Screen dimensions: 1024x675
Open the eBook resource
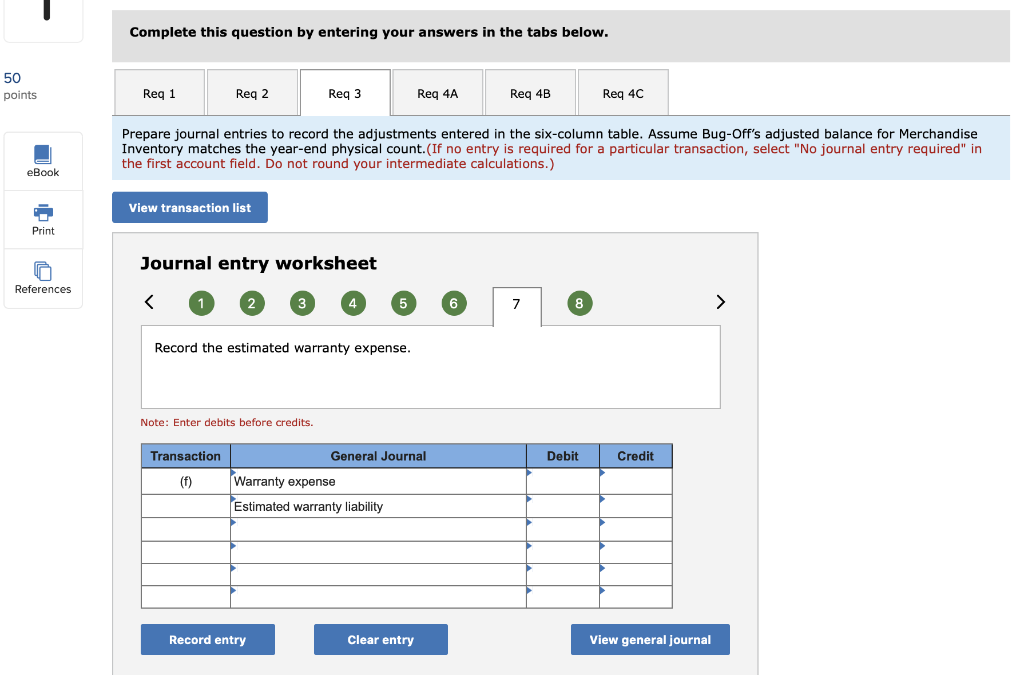42,160
